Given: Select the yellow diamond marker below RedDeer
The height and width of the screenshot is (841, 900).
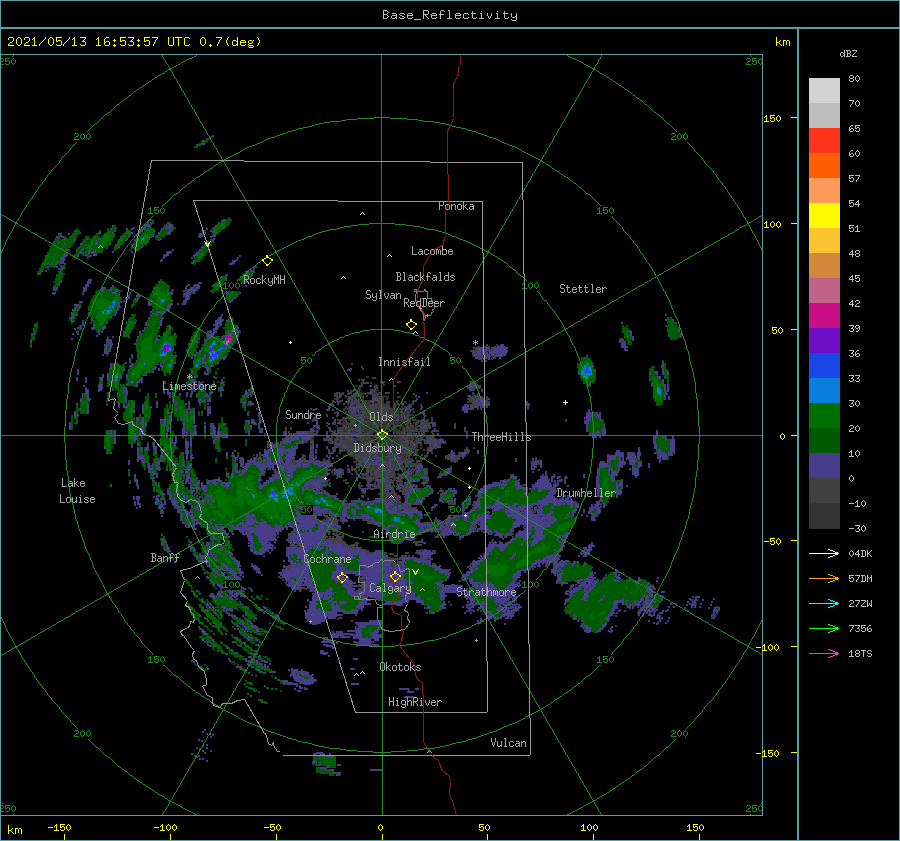Looking at the screenshot, I should [x=411, y=324].
